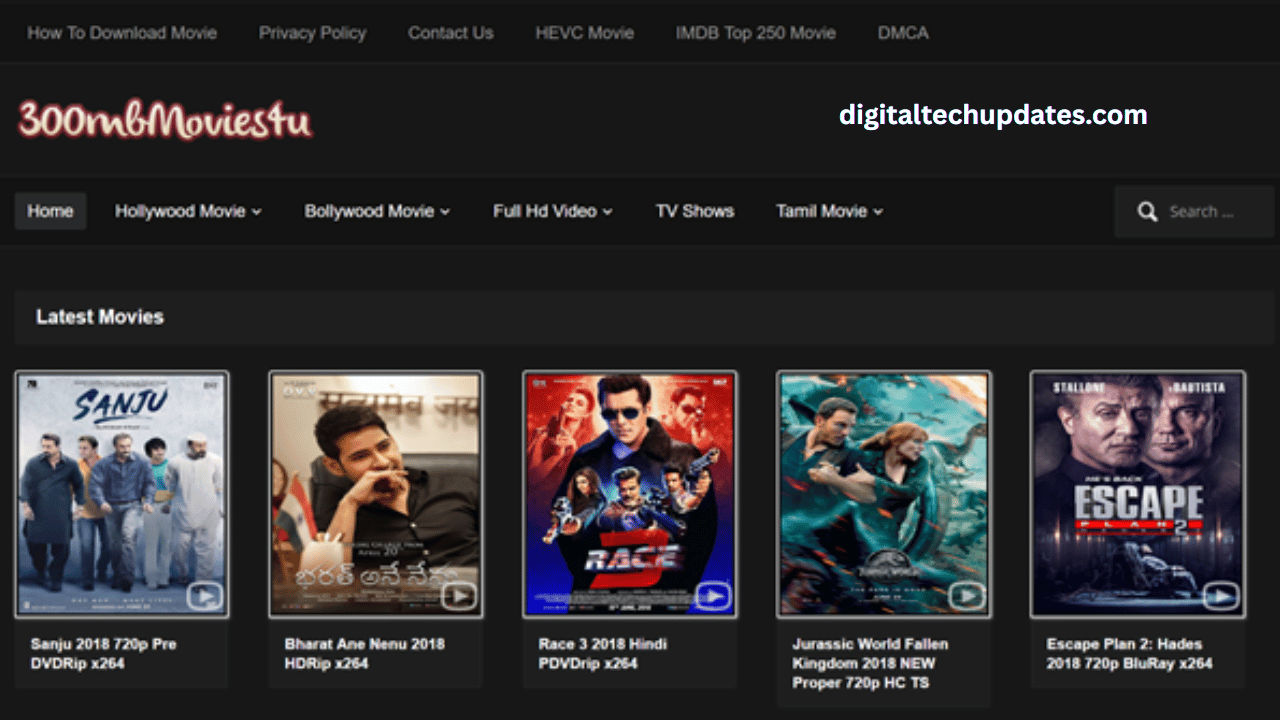This screenshot has height=720, width=1280.
Task: Open the IMDB Top 250 Movie link
Action: point(755,33)
